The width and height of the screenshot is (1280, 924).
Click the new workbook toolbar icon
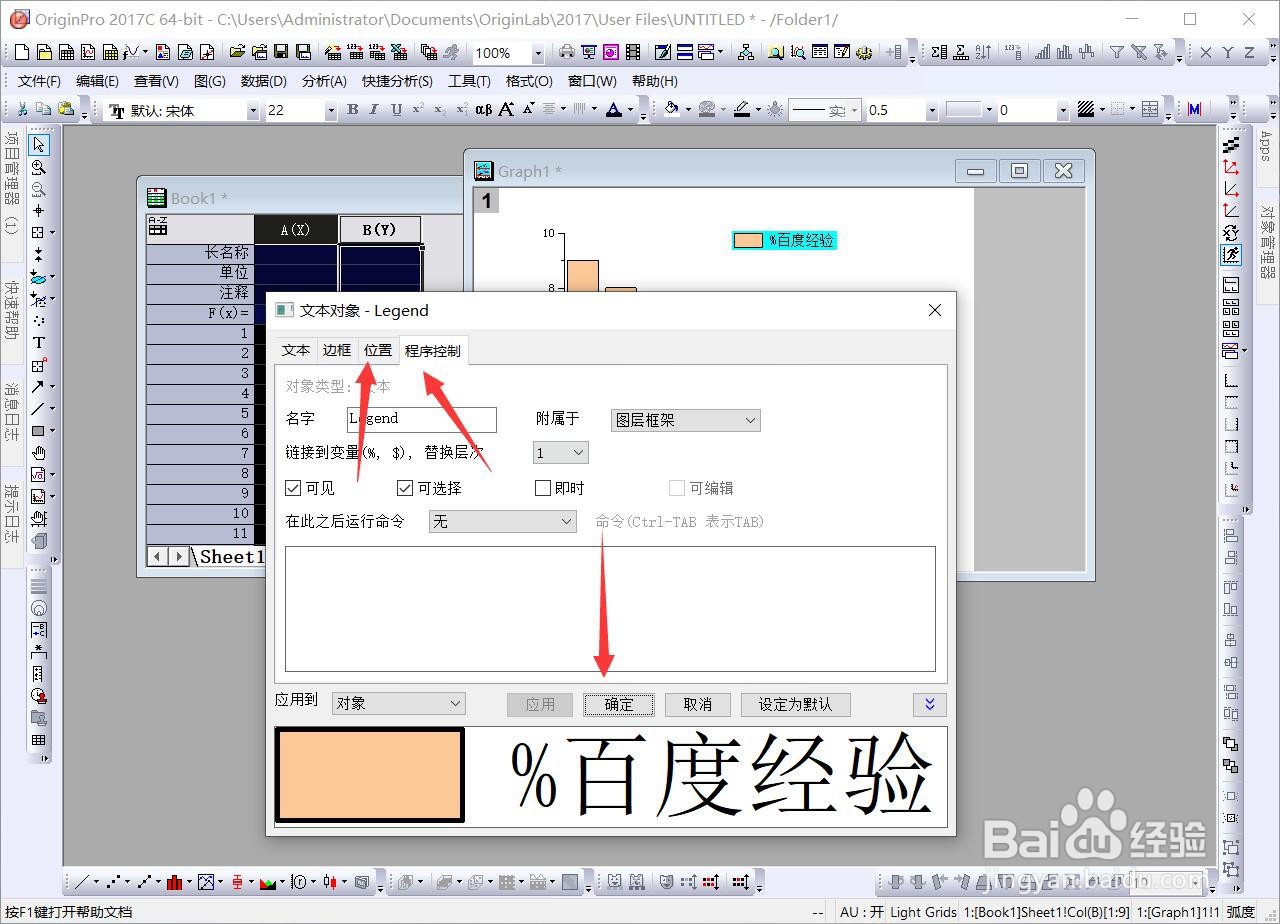point(66,53)
